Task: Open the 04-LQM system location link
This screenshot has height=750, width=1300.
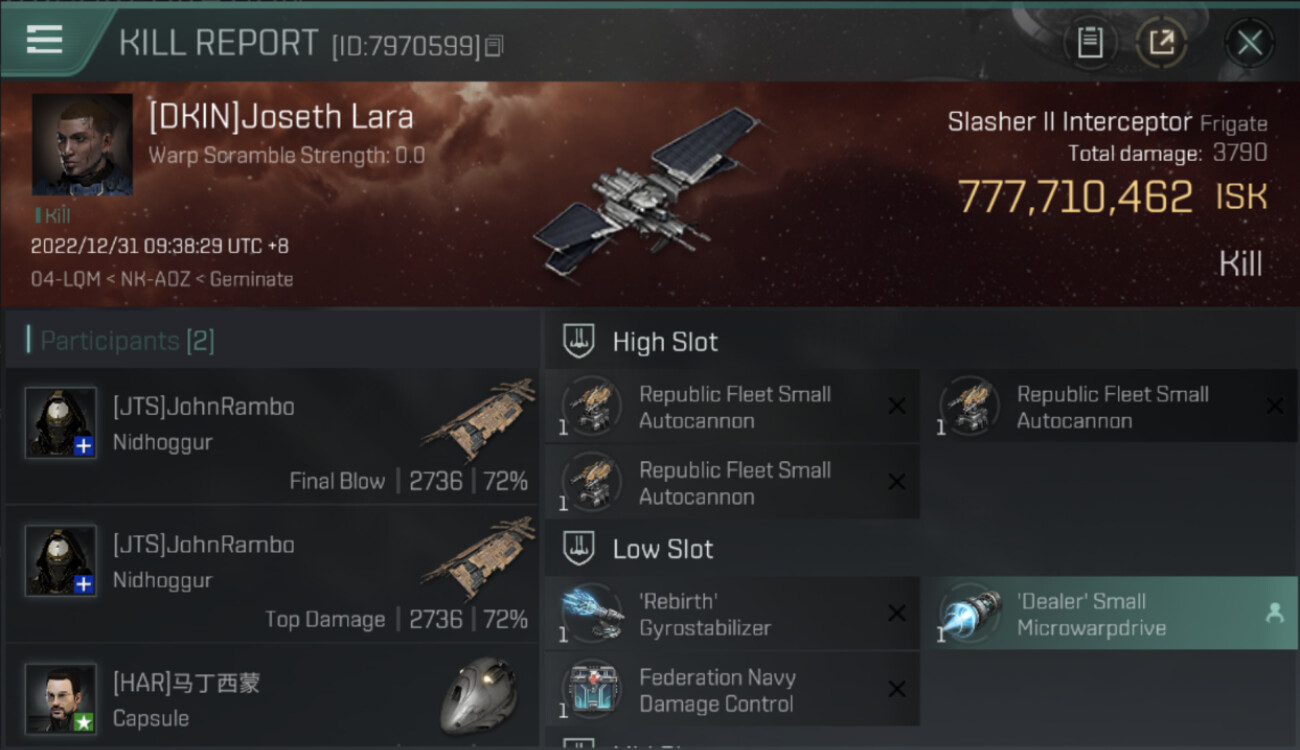Action: [66, 280]
